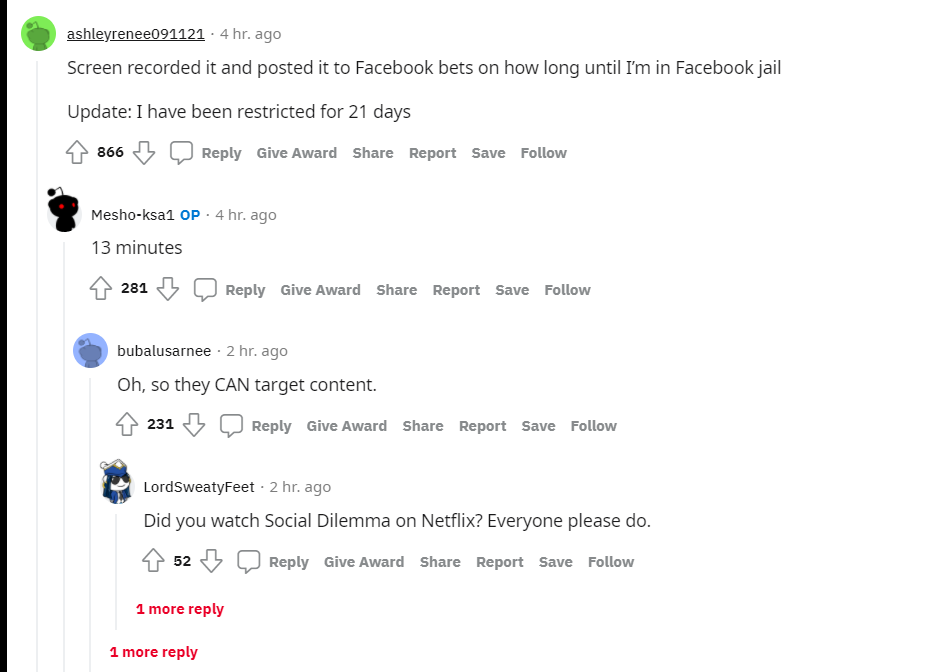Downvote bubalusarnee's comment
Screen dimensions: 927x672
194,425
